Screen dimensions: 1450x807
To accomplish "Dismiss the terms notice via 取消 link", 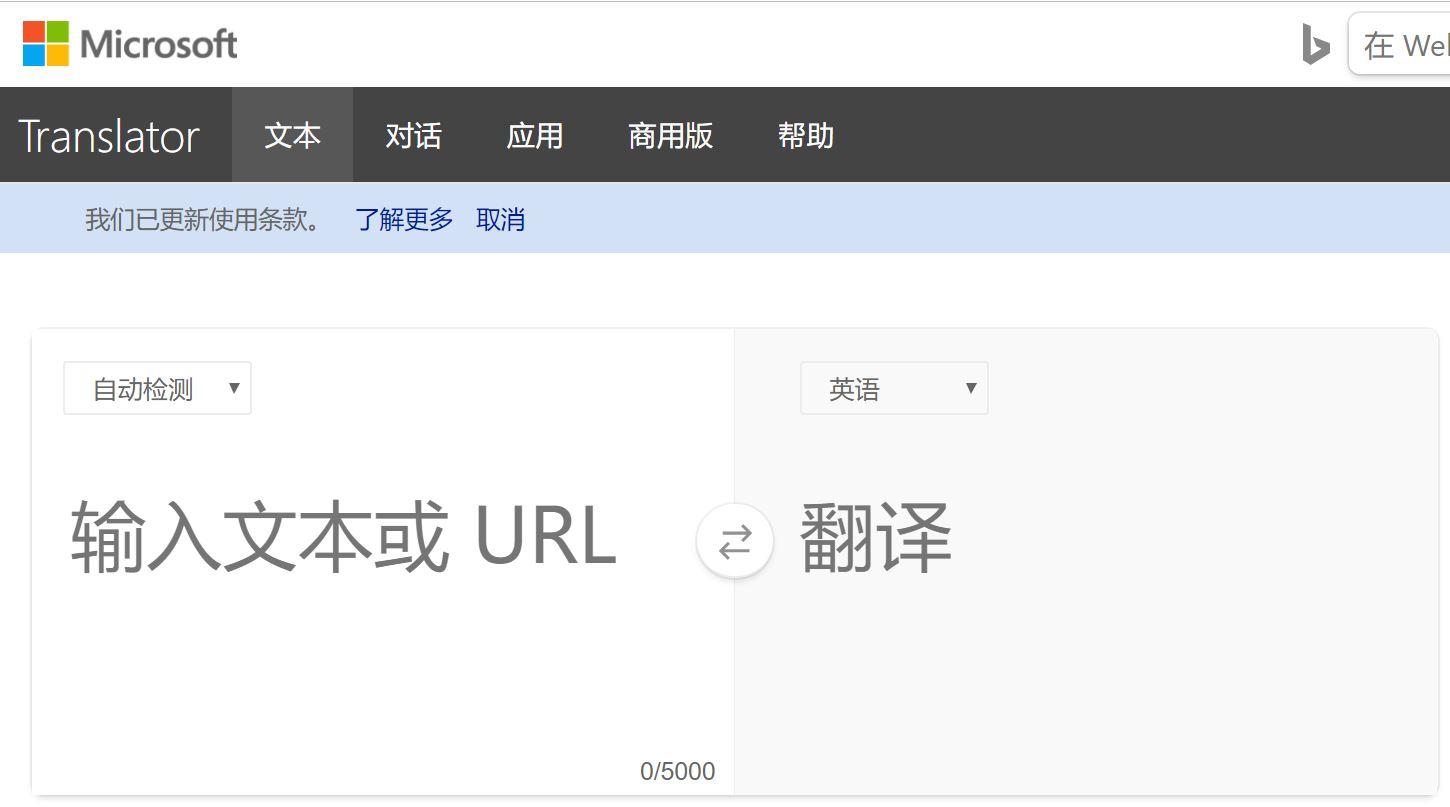I will [x=500, y=219].
